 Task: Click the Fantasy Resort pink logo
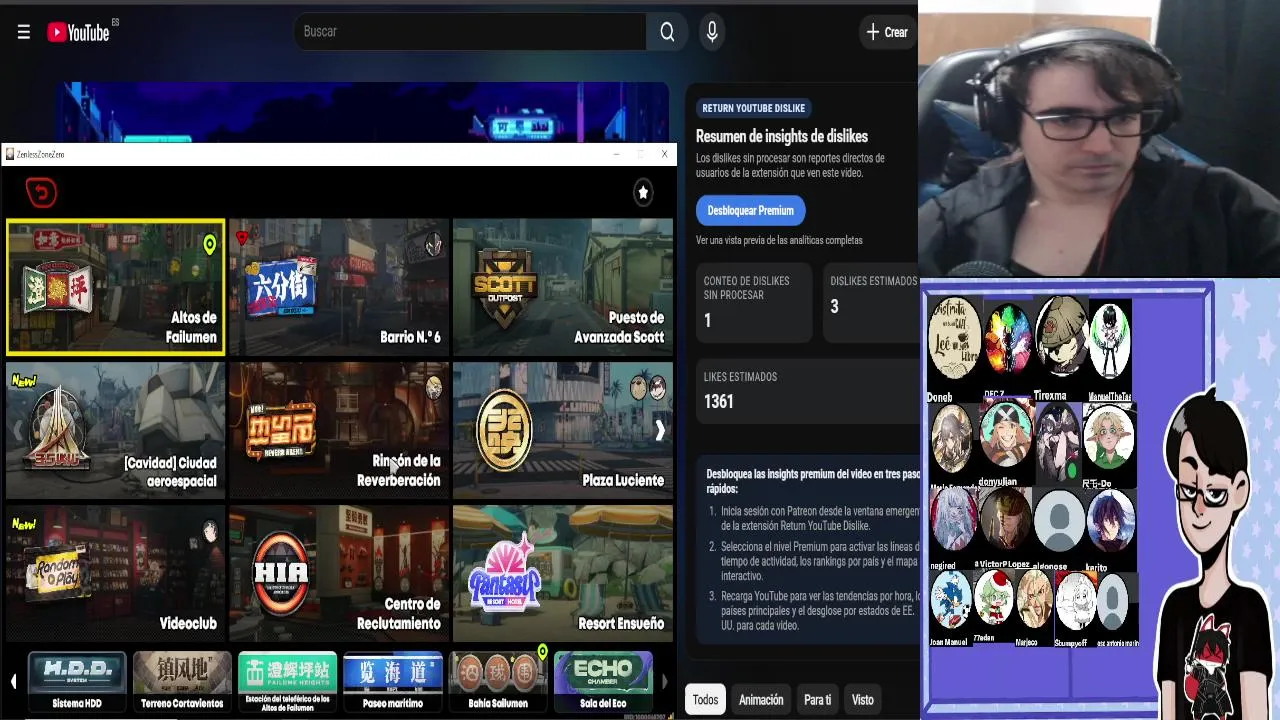504,574
